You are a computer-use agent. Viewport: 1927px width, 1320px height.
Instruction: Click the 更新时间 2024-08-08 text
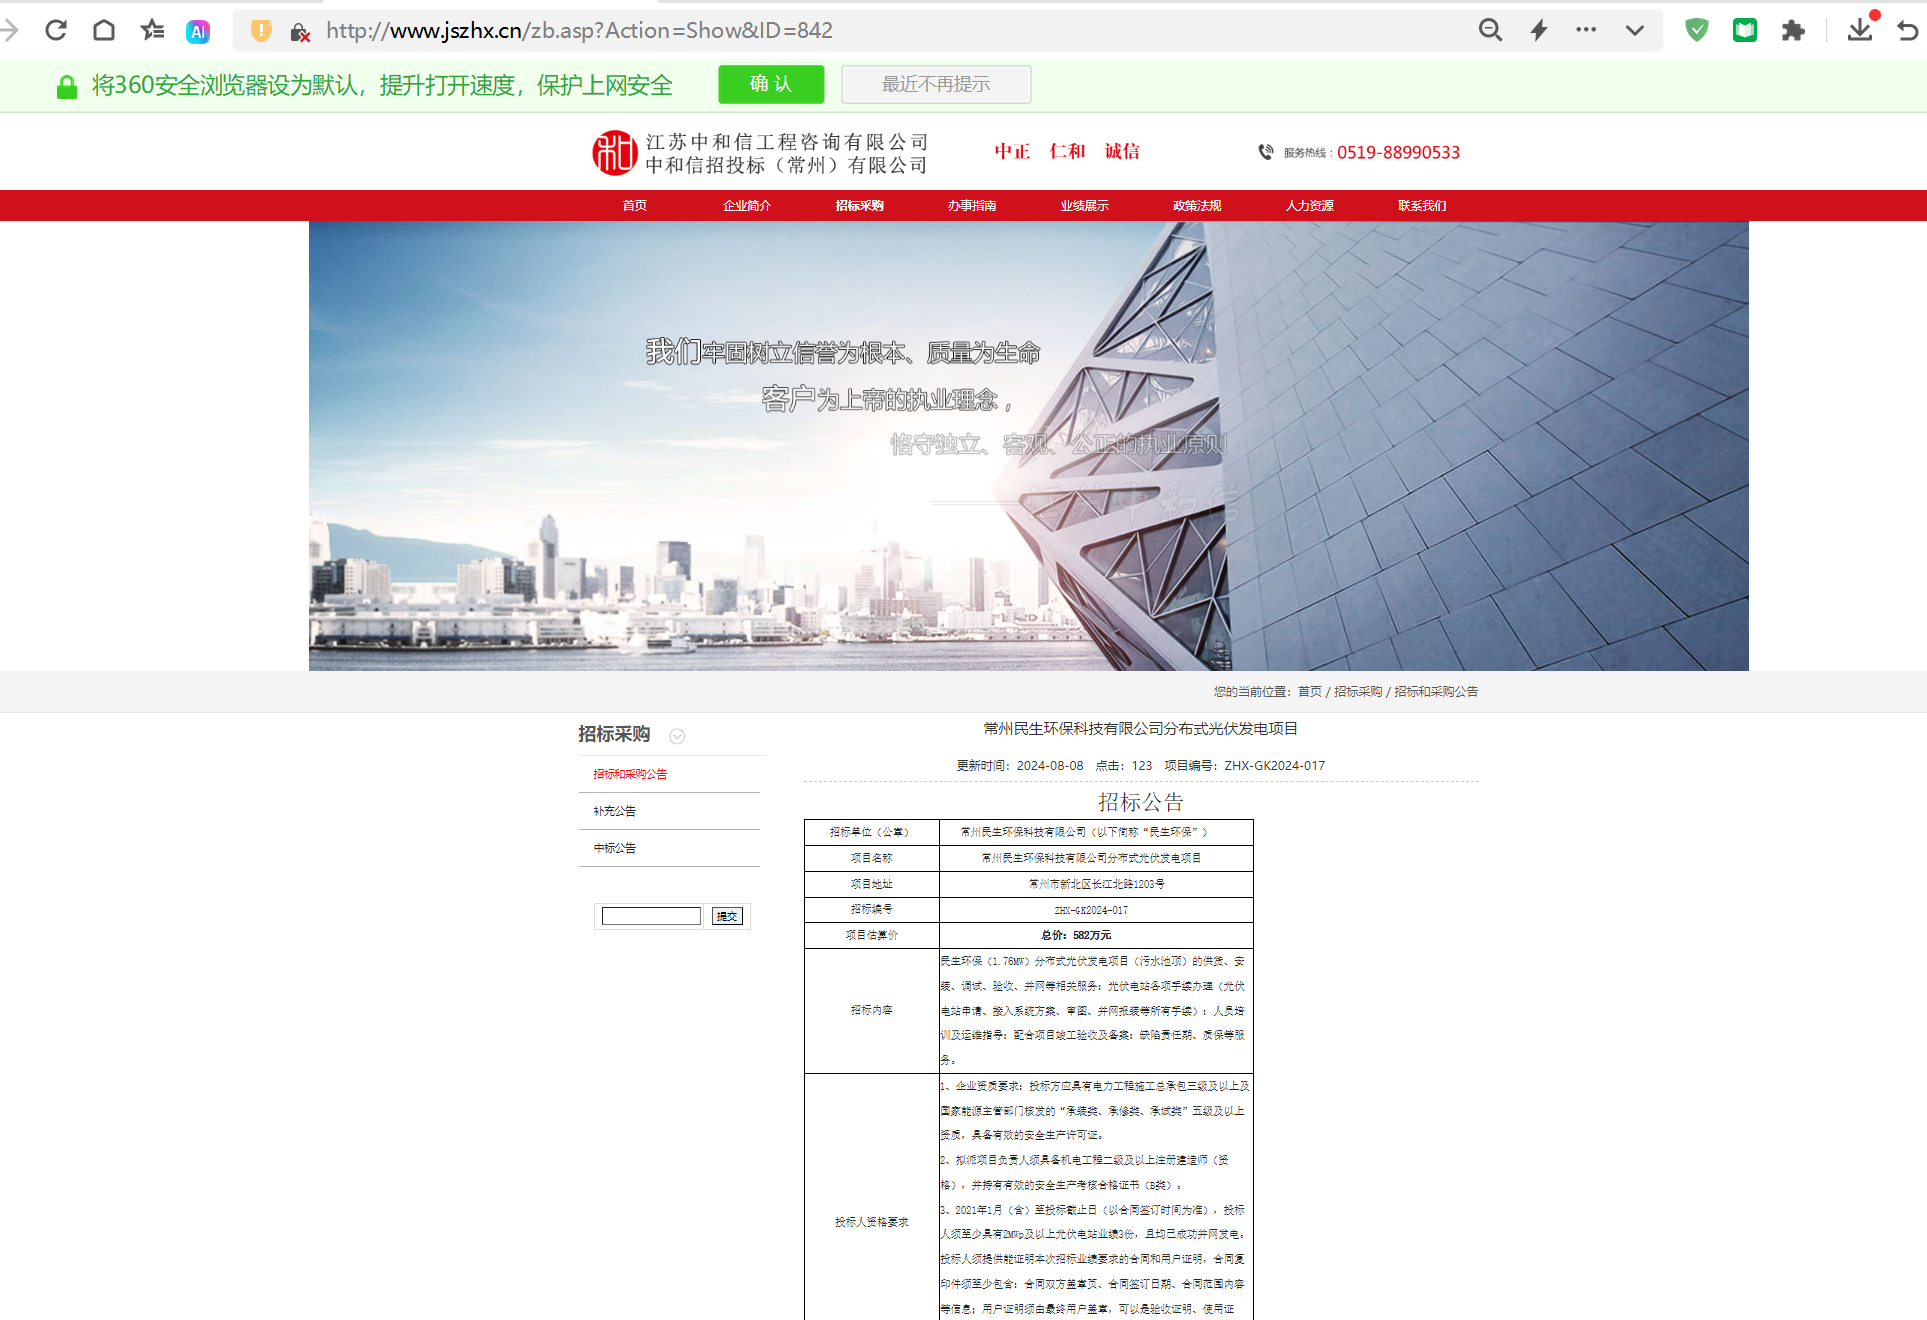pyautogui.click(x=1020, y=765)
